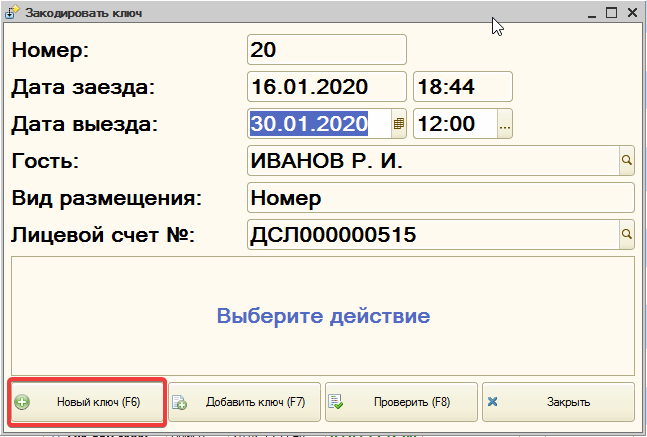Click the Закрыть button

(558, 402)
